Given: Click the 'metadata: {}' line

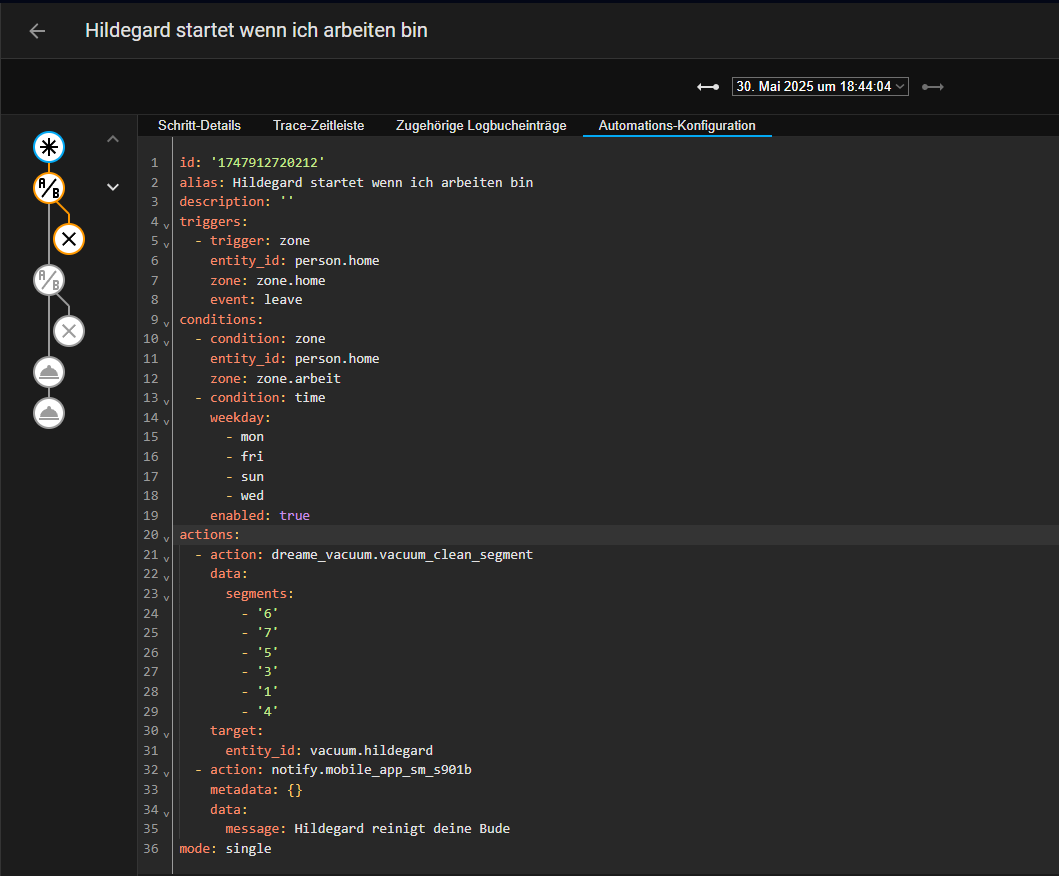Looking at the screenshot, I should (x=256, y=790).
